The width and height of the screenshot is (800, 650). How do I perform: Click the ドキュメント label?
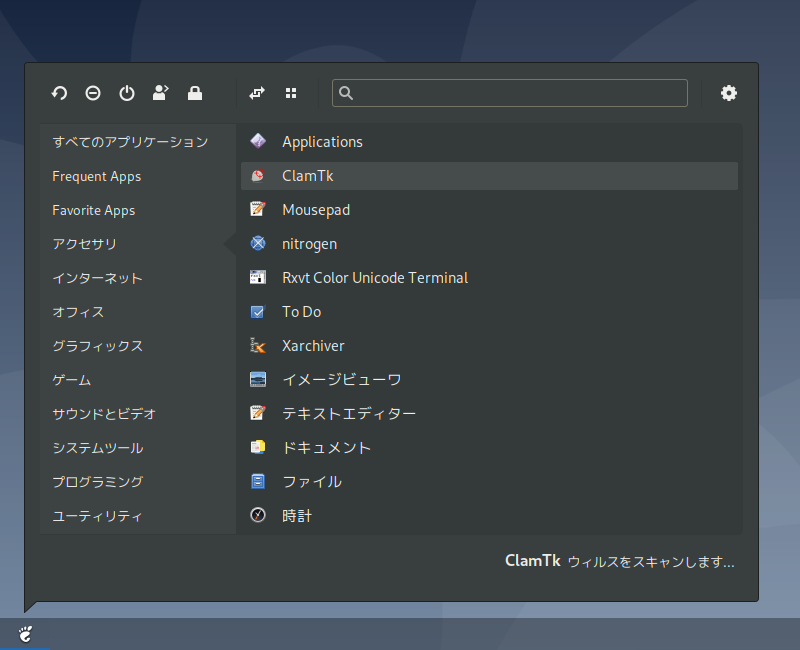tap(327, 447)
